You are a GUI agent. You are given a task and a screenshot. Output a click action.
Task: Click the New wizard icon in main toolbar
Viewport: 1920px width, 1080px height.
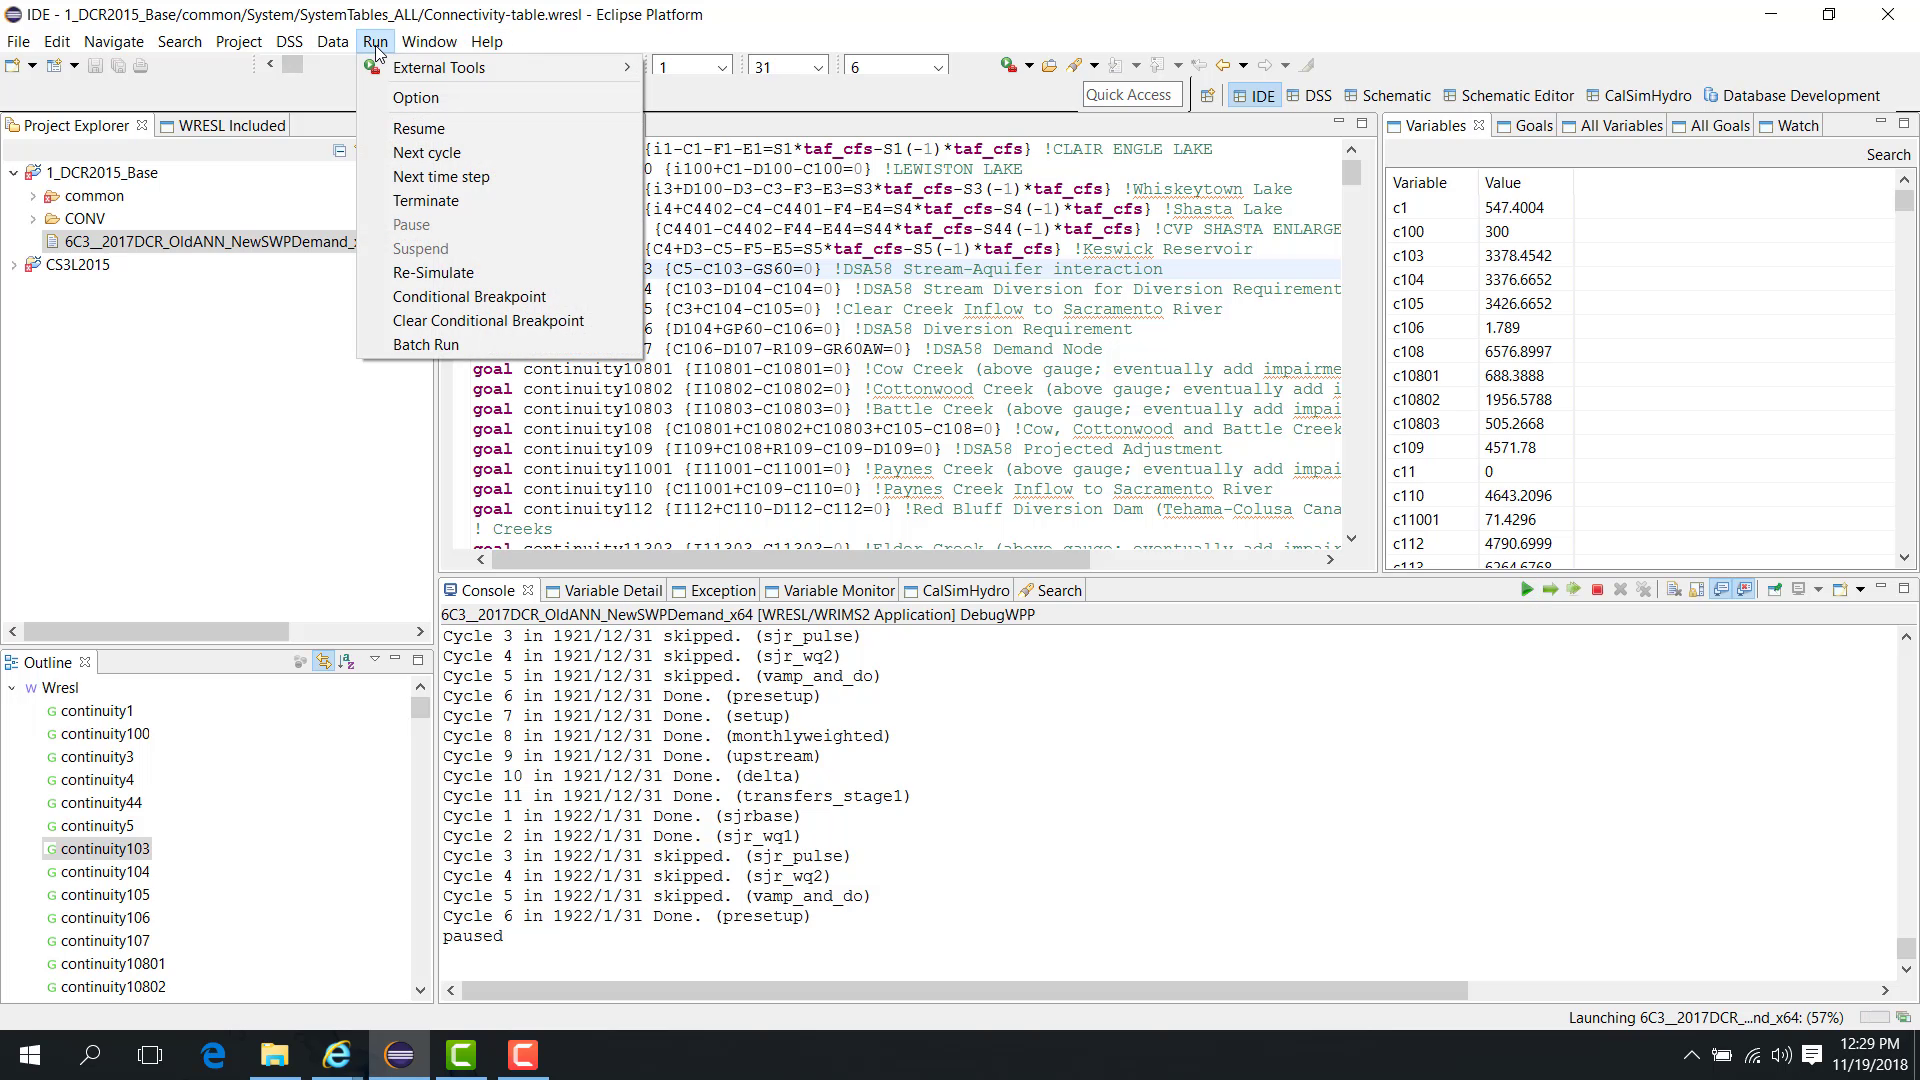(13, 66)
